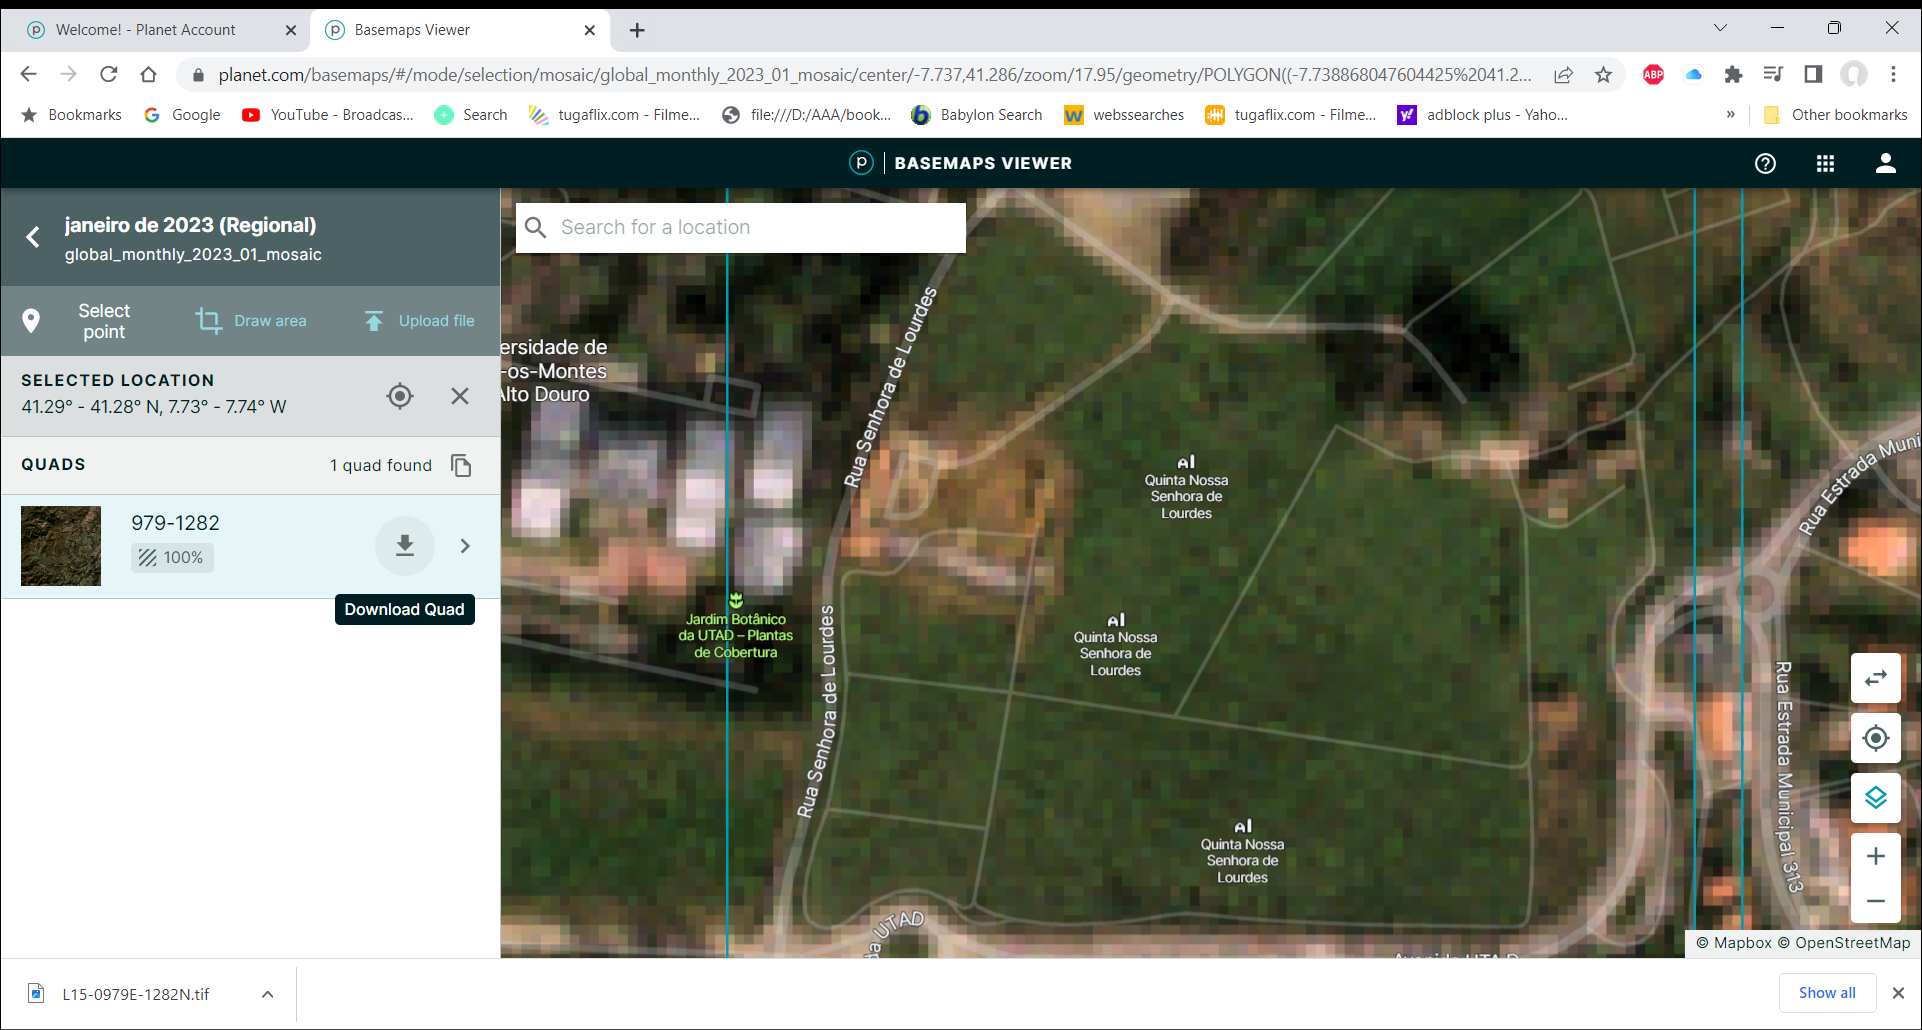Open the help icon in the header
Viewport: 1922px width, 1030px height.
click(1766, 163)
